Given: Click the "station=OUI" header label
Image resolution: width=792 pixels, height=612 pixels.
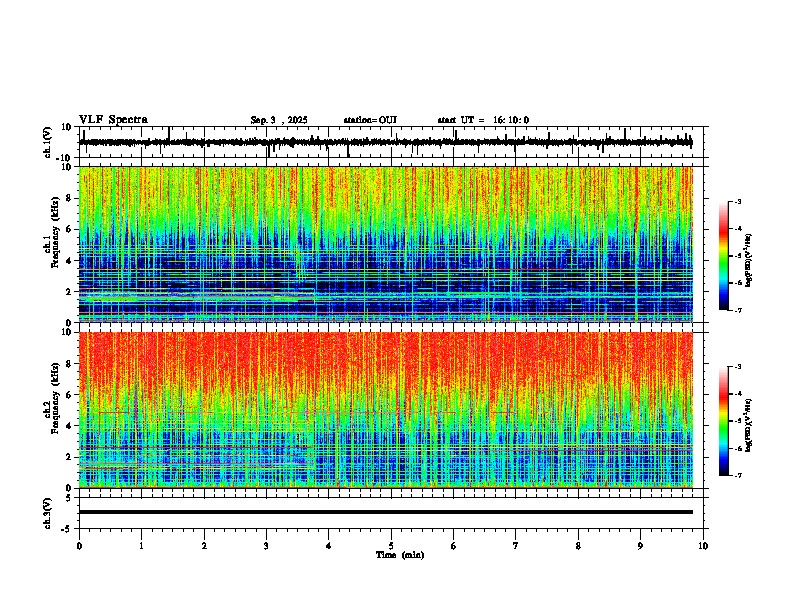Looking at the screenshot, I should pos(370,120).
